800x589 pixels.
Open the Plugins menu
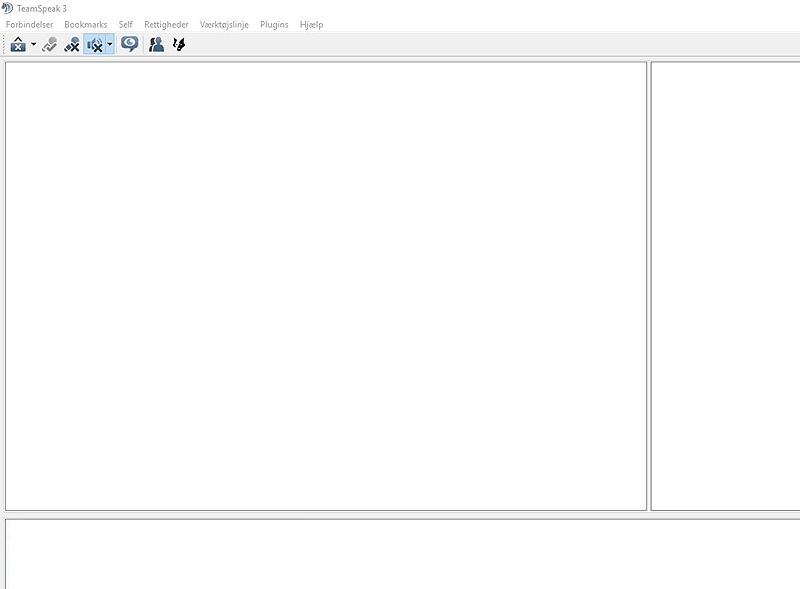click(x=274, y=24)
